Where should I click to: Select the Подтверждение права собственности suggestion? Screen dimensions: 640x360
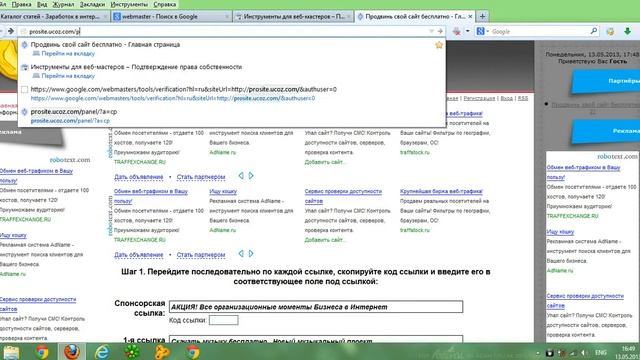[x=231, y=71]
